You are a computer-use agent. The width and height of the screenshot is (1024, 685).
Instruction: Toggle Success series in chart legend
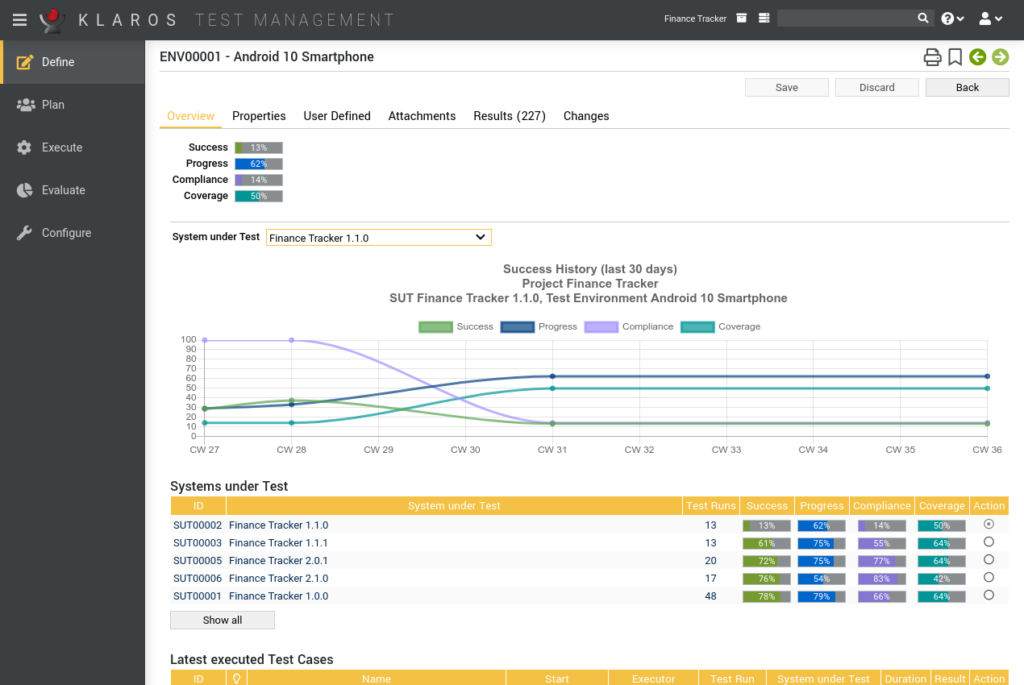pos(456,327)
